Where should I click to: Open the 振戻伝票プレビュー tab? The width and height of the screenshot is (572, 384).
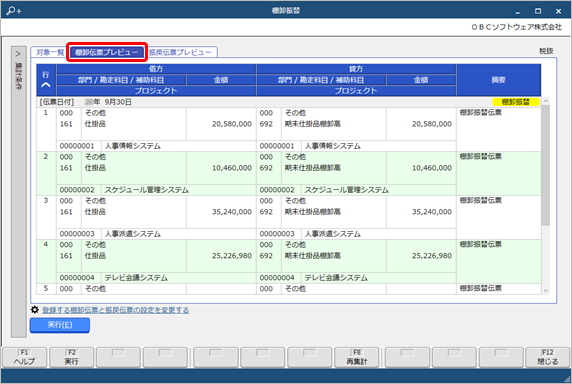(x=180, y=52)
